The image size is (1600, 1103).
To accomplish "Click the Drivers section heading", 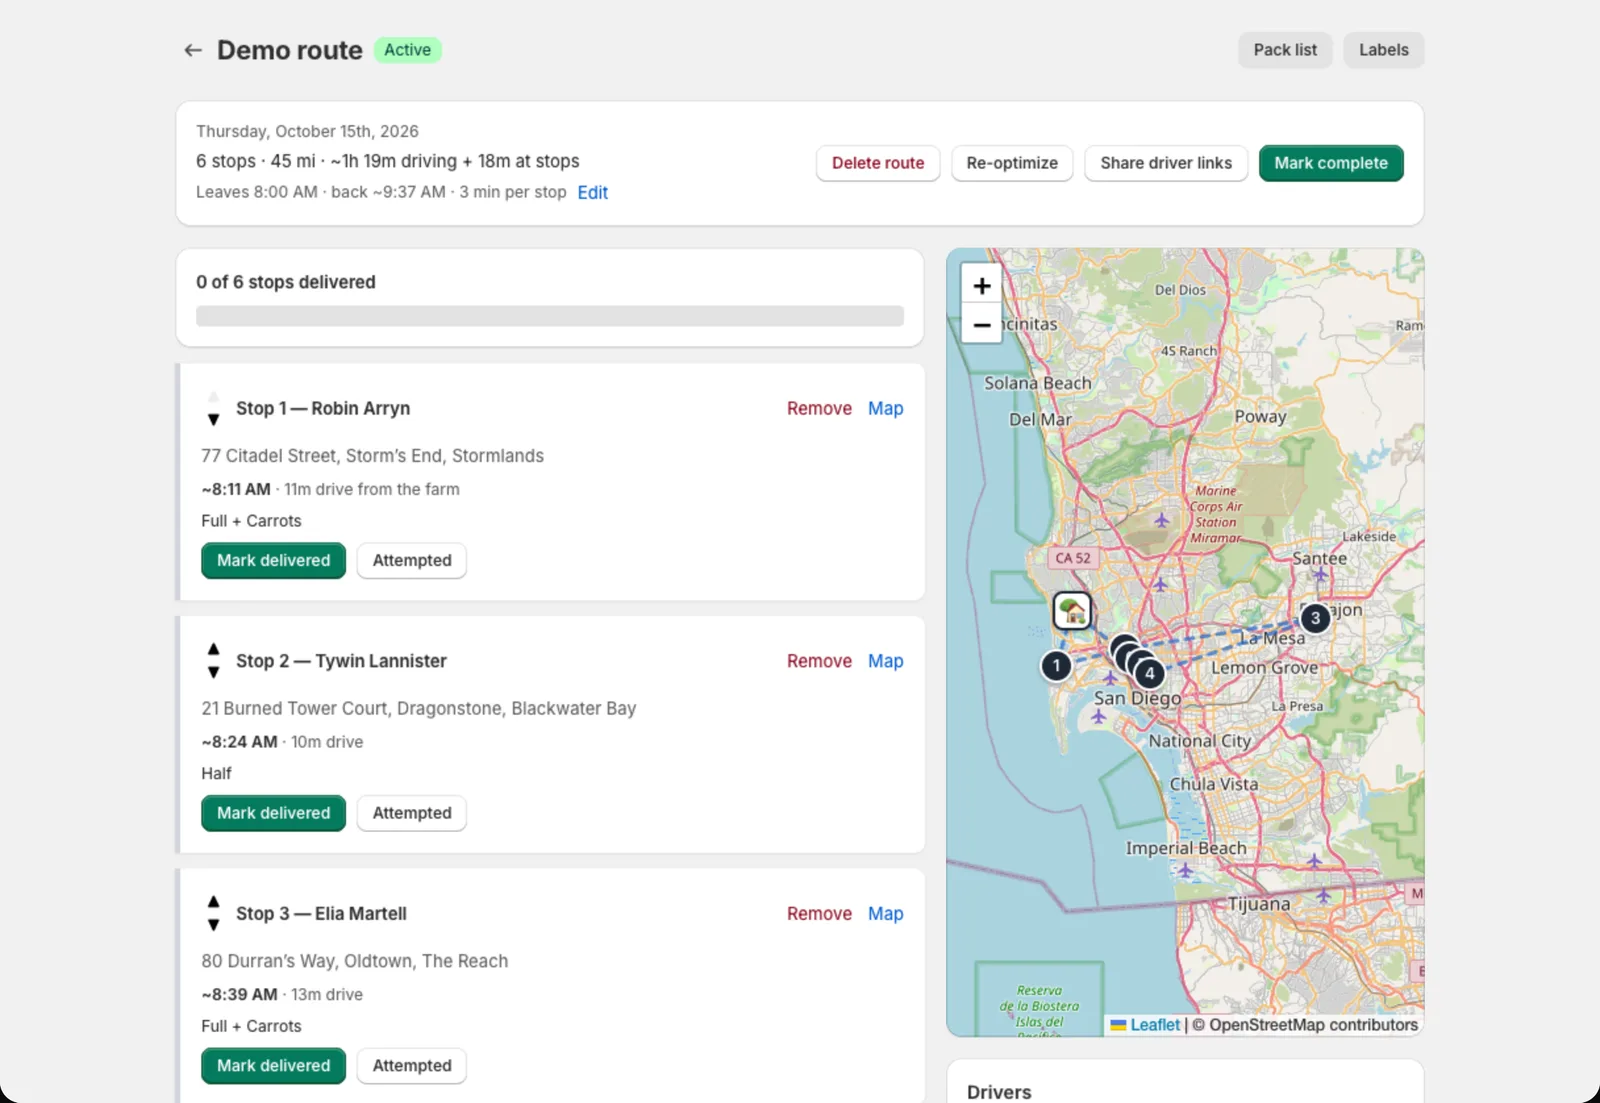I will [x=999, y=1092].
